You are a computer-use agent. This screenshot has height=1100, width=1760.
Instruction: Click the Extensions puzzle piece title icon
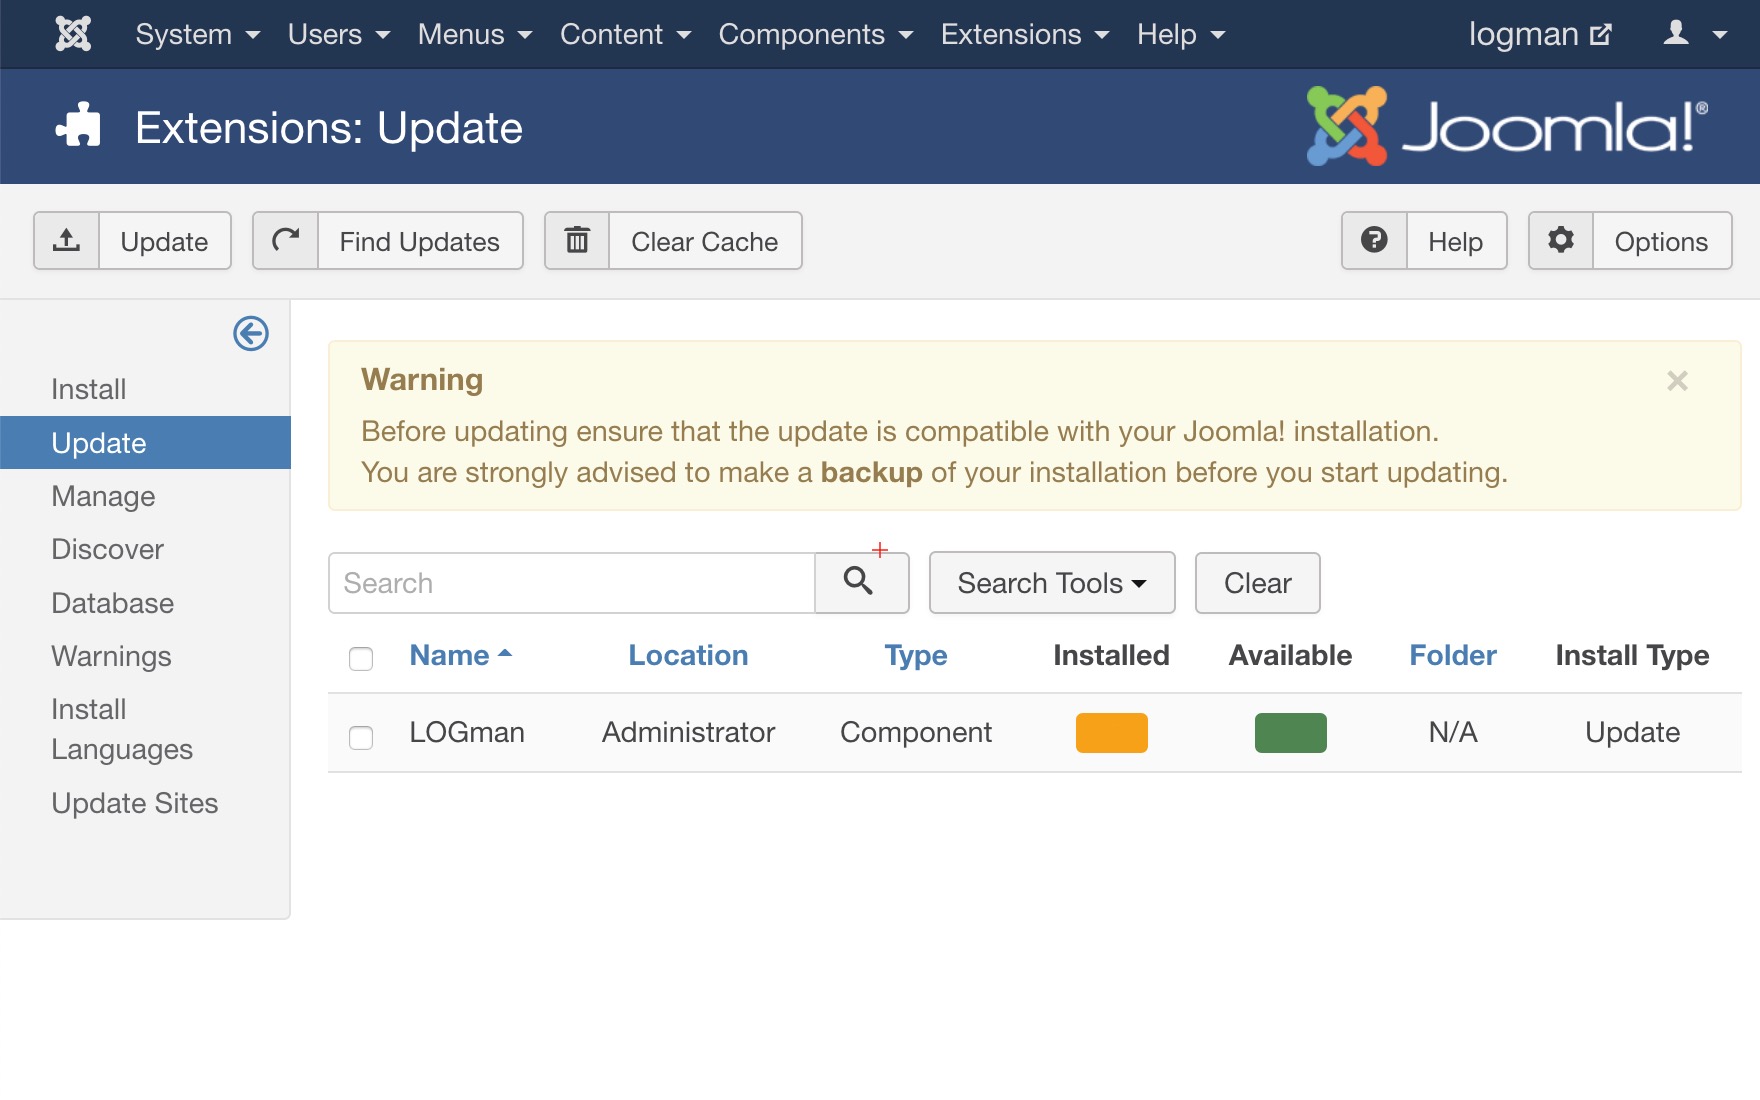click(x=78, y=126)
